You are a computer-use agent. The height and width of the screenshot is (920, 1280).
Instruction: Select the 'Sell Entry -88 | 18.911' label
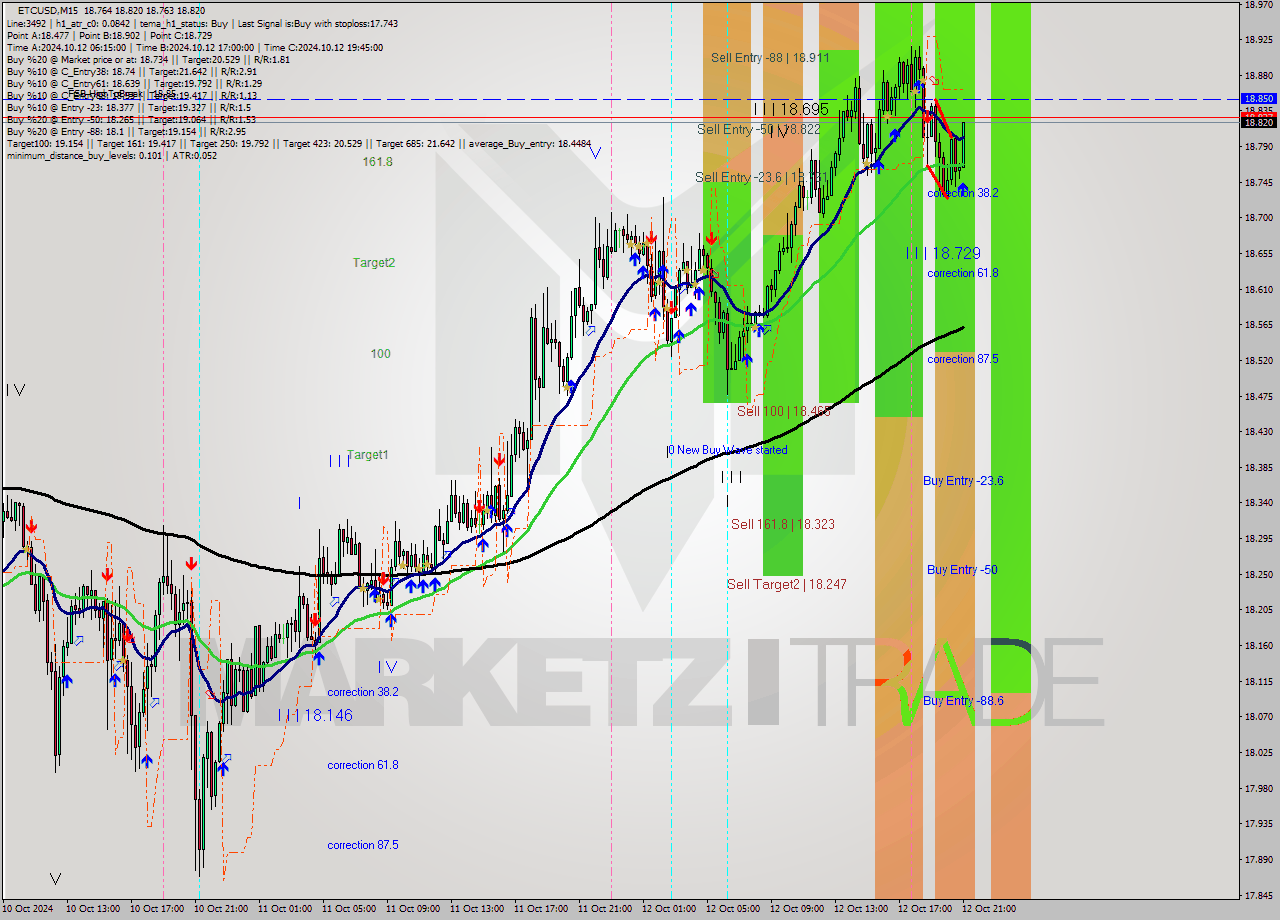pyautogui.click(x=770, y=58)
